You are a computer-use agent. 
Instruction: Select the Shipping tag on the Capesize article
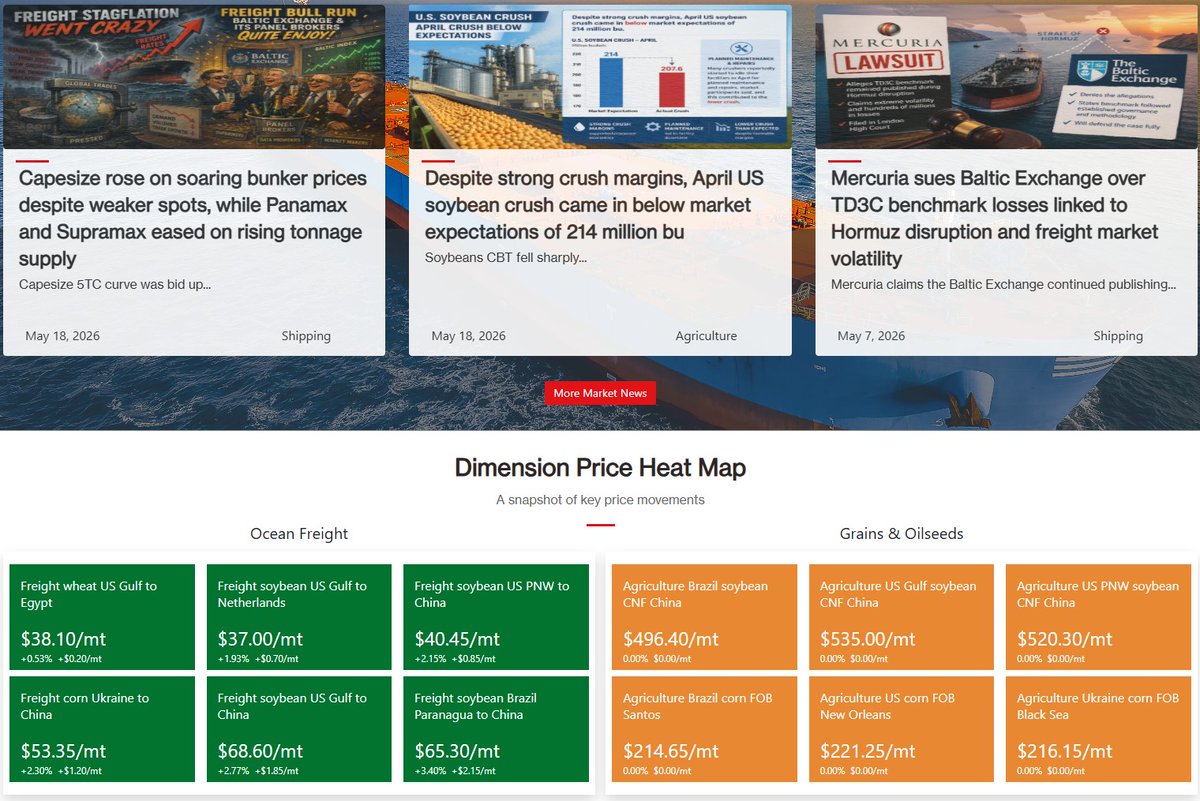[306, 336]
